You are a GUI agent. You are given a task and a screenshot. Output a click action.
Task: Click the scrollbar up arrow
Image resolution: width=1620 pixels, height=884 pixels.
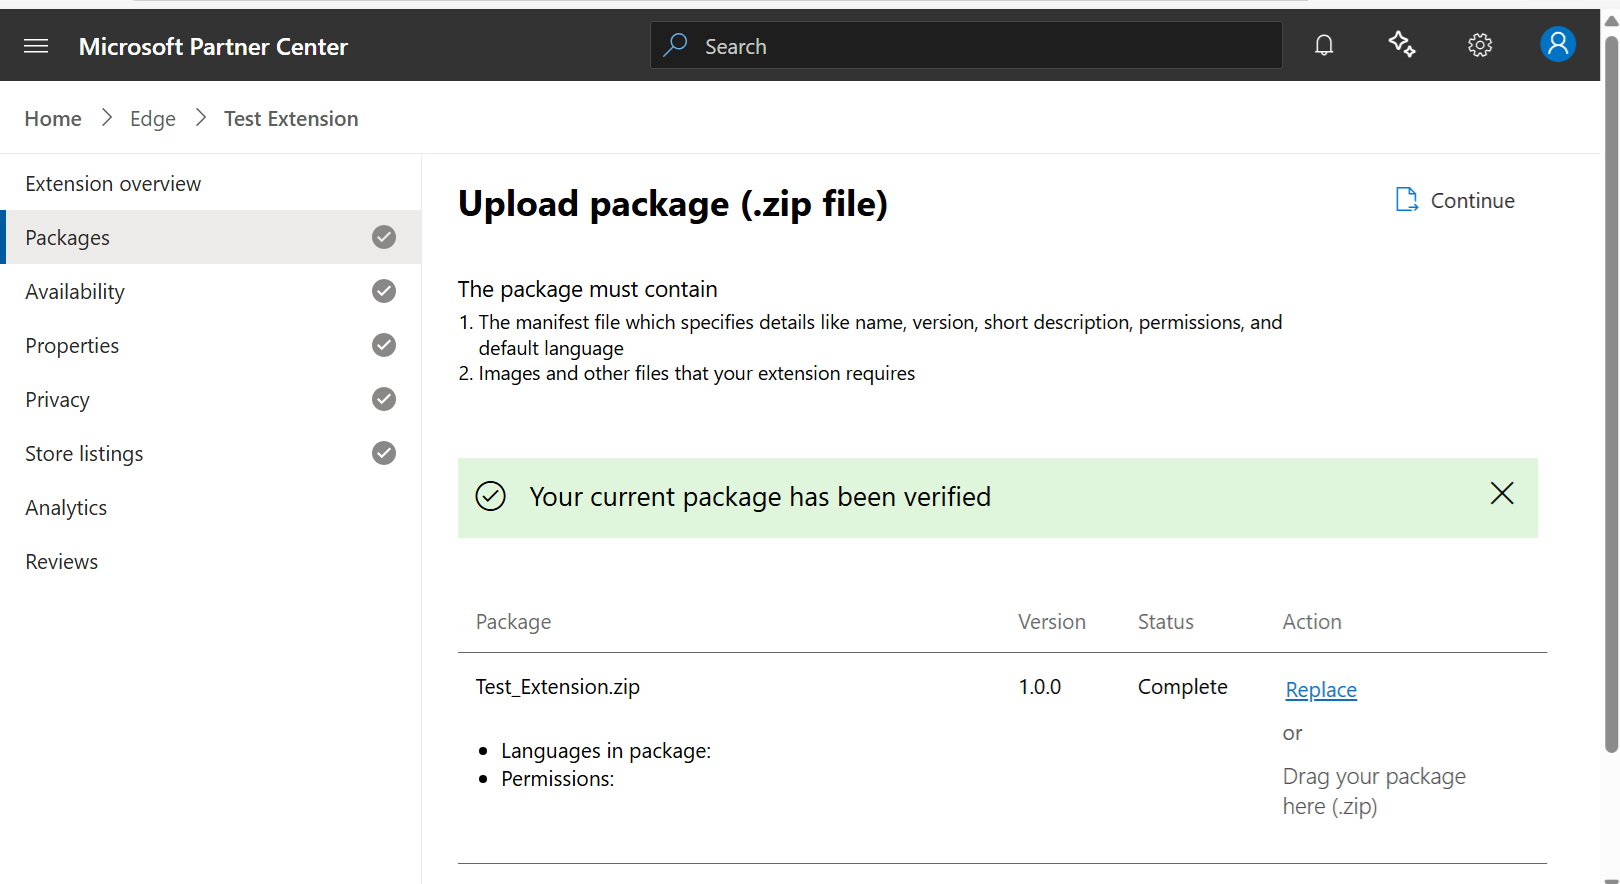coord(1611,20)
